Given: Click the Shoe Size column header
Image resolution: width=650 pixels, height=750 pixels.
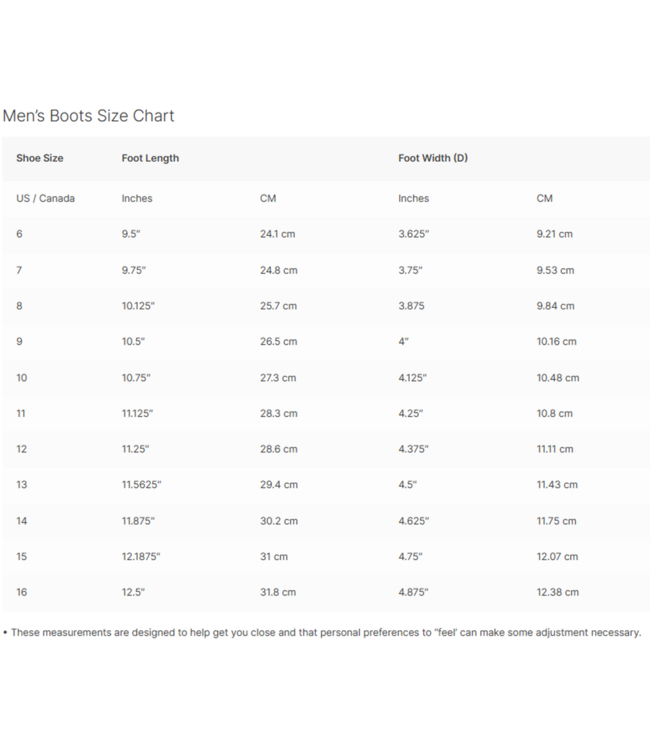Looking at the screenshot, I should coord(40,158).
